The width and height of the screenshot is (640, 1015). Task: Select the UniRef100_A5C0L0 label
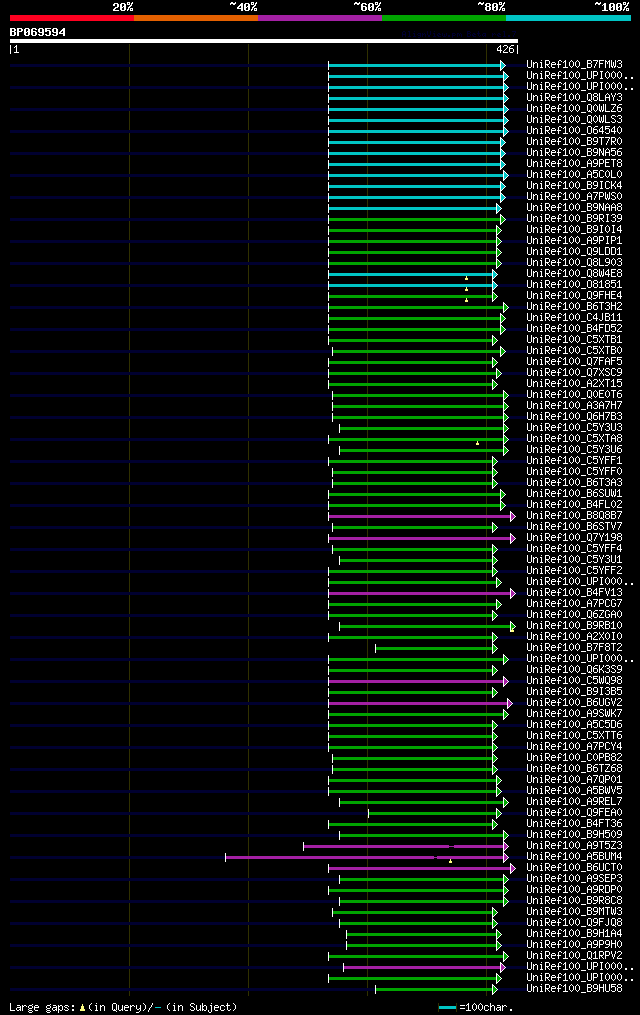pyautogui.click(x=574, y=175)
